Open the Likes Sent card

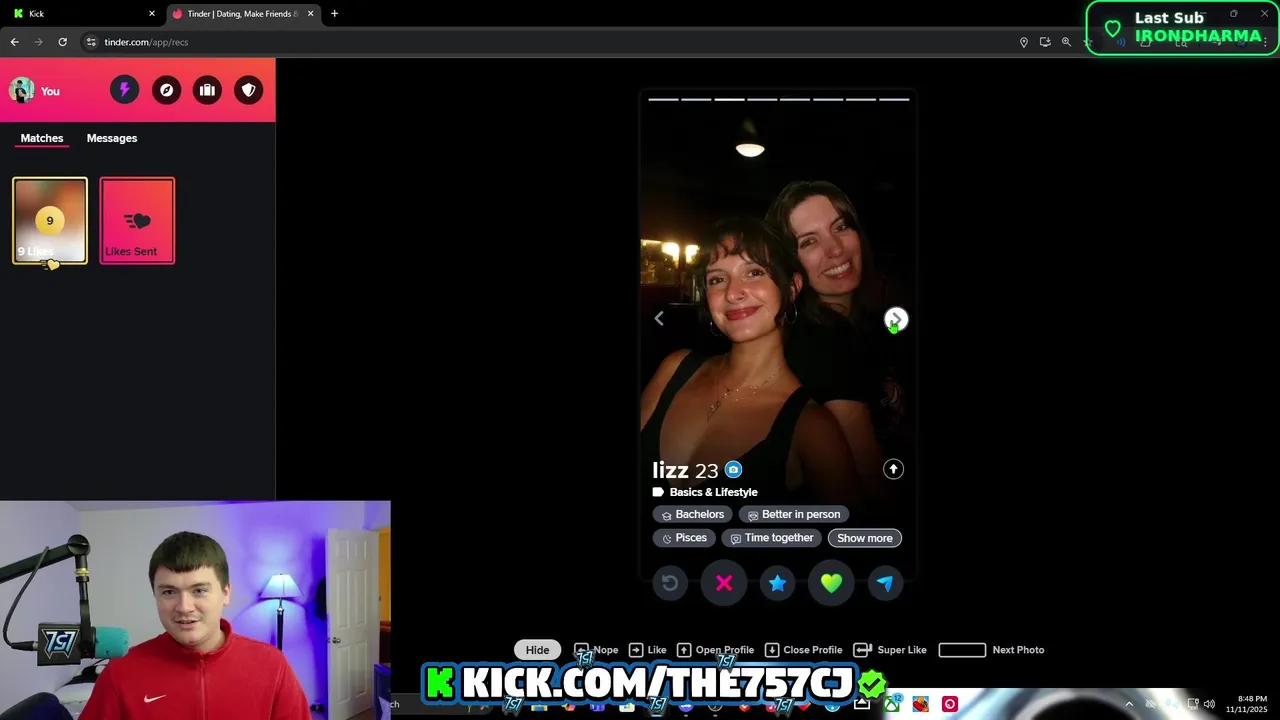pyautogui.click(x=137, y=221)
